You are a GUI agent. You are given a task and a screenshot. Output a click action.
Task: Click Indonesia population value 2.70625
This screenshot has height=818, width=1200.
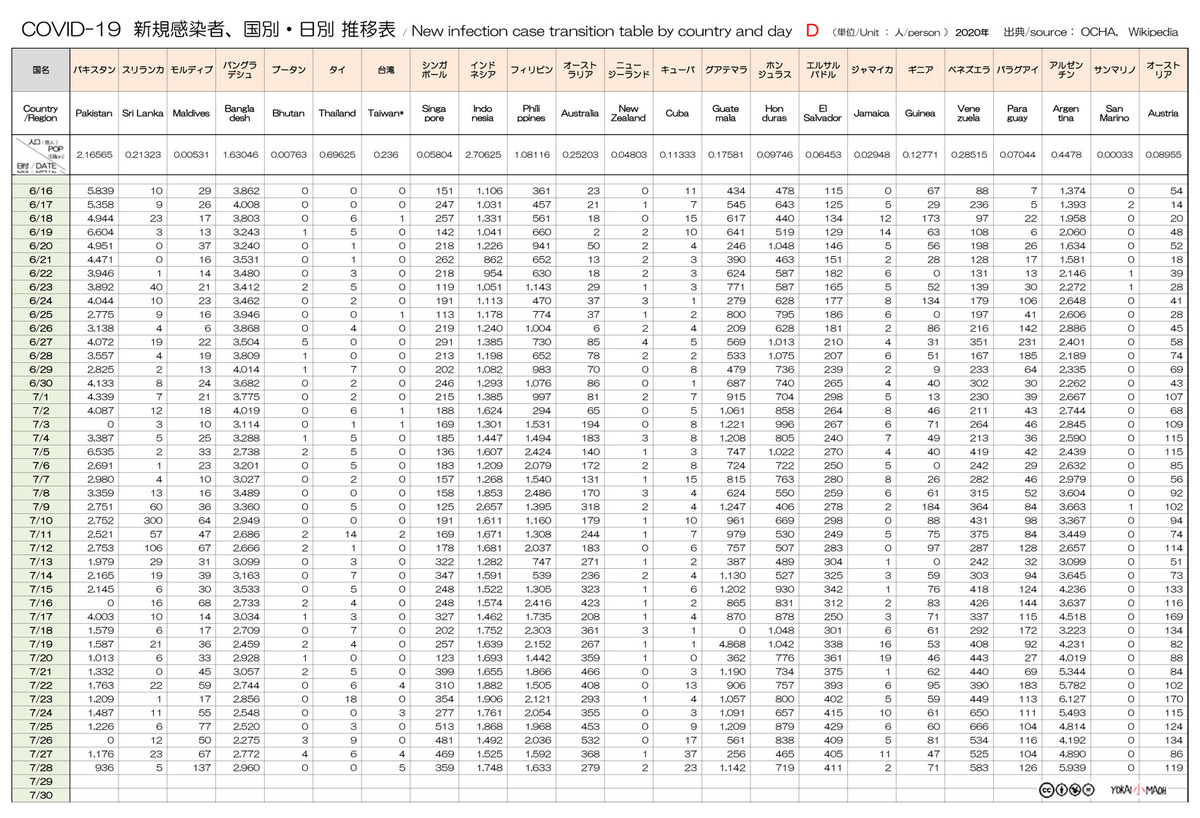(483, 155)
